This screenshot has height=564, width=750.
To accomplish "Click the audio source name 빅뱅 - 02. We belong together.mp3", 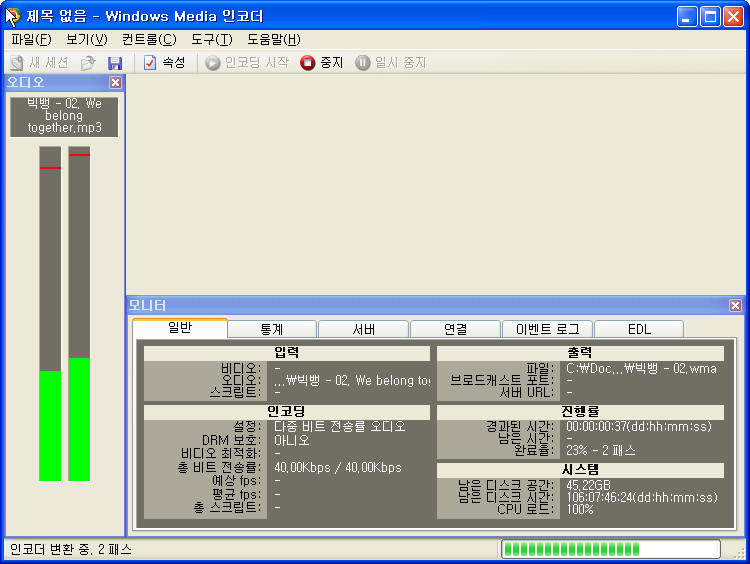I will pos(64,116).
